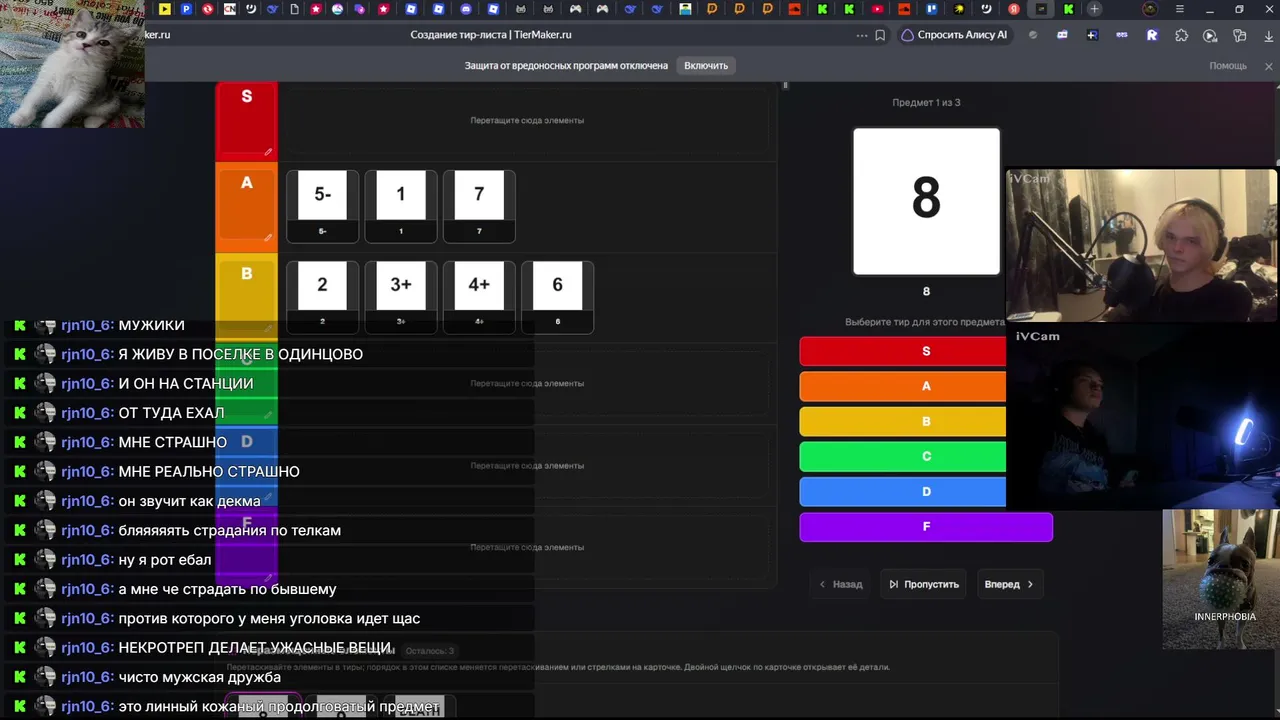Assign item to purple F tier button
The width and height of the screenshot is (1280, 720).
tap(926, 527)
